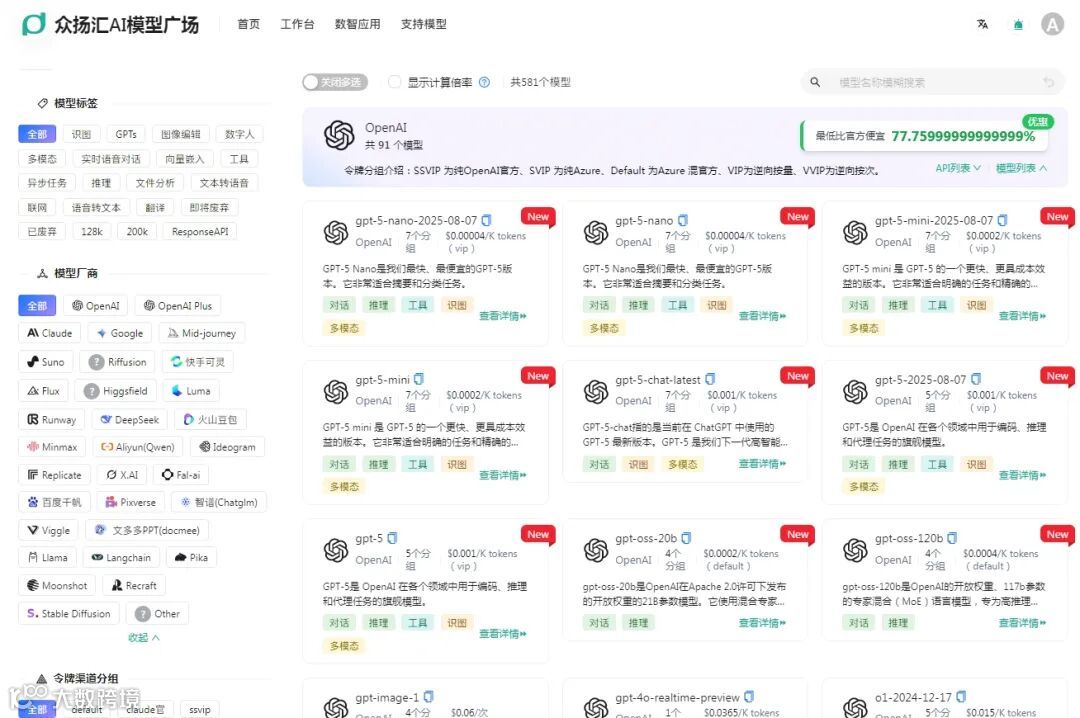
Task: Copy the gpt-5 model name
Action: (392, 538)
